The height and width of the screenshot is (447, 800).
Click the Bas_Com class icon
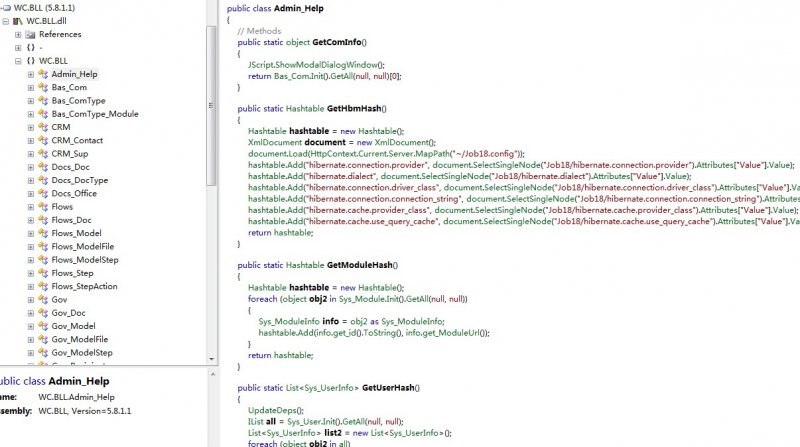click(x=43, y=87)
